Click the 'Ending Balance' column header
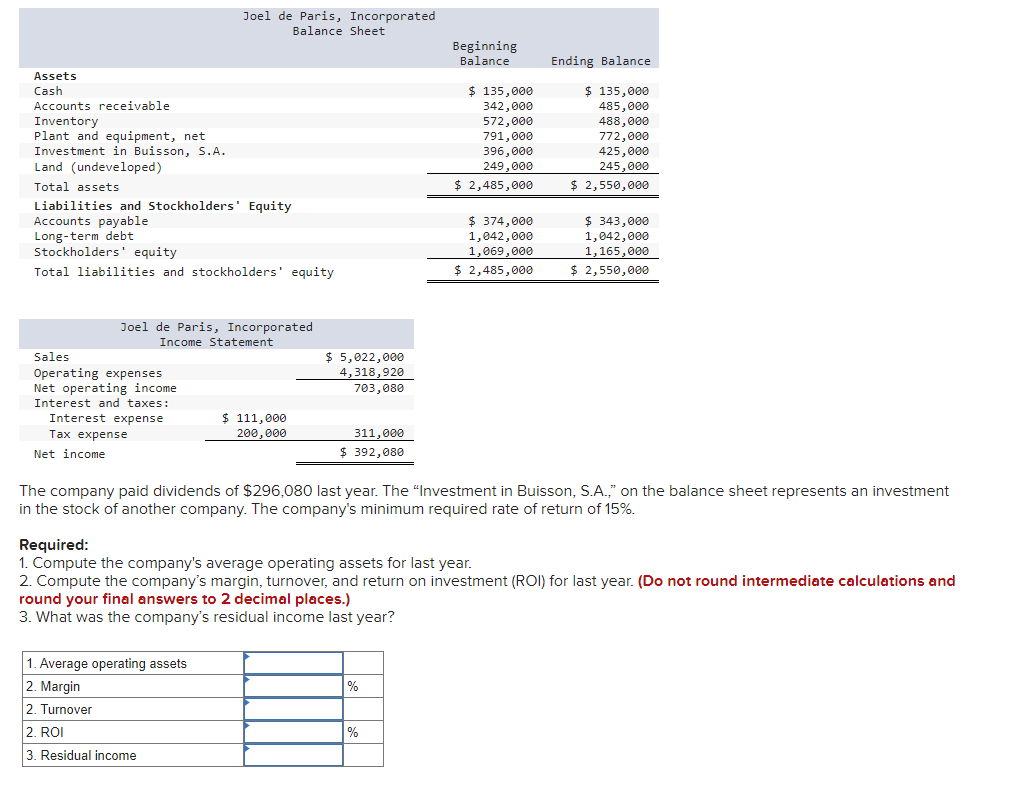The height and width of the screenshot is (793, 1029). click(x=600, y=61)
